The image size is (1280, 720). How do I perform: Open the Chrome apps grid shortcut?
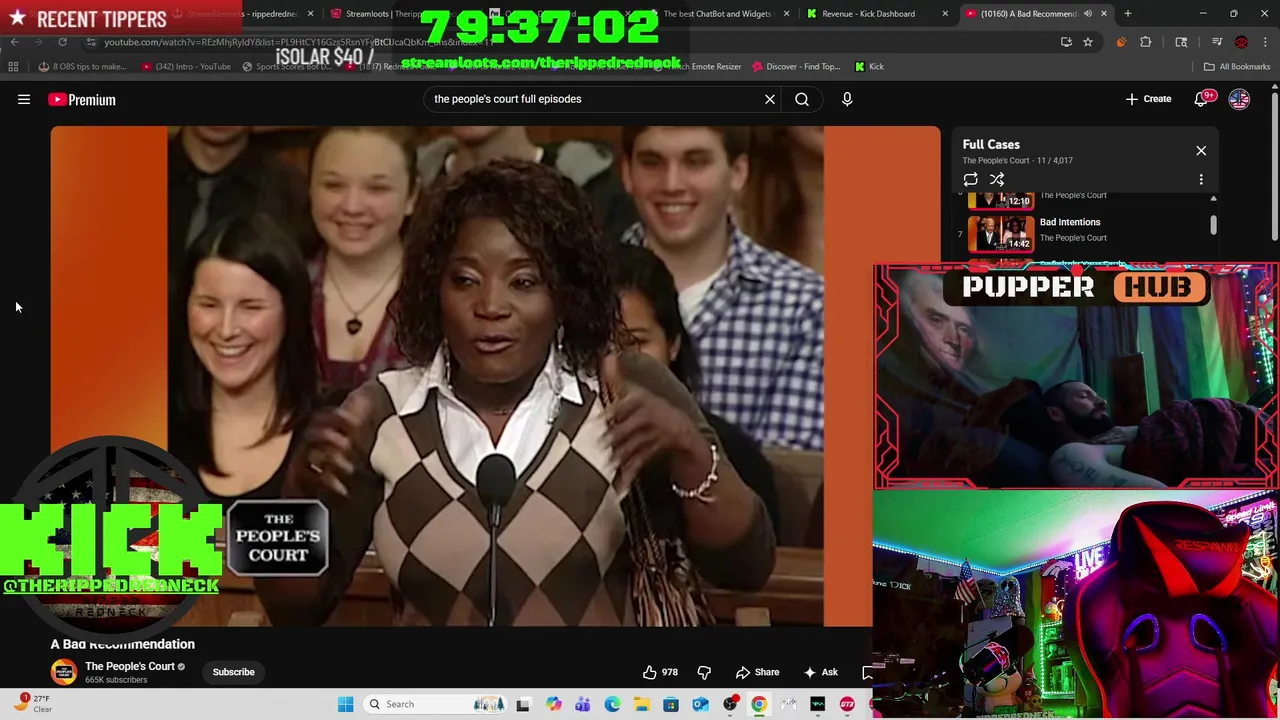[13, 66]
